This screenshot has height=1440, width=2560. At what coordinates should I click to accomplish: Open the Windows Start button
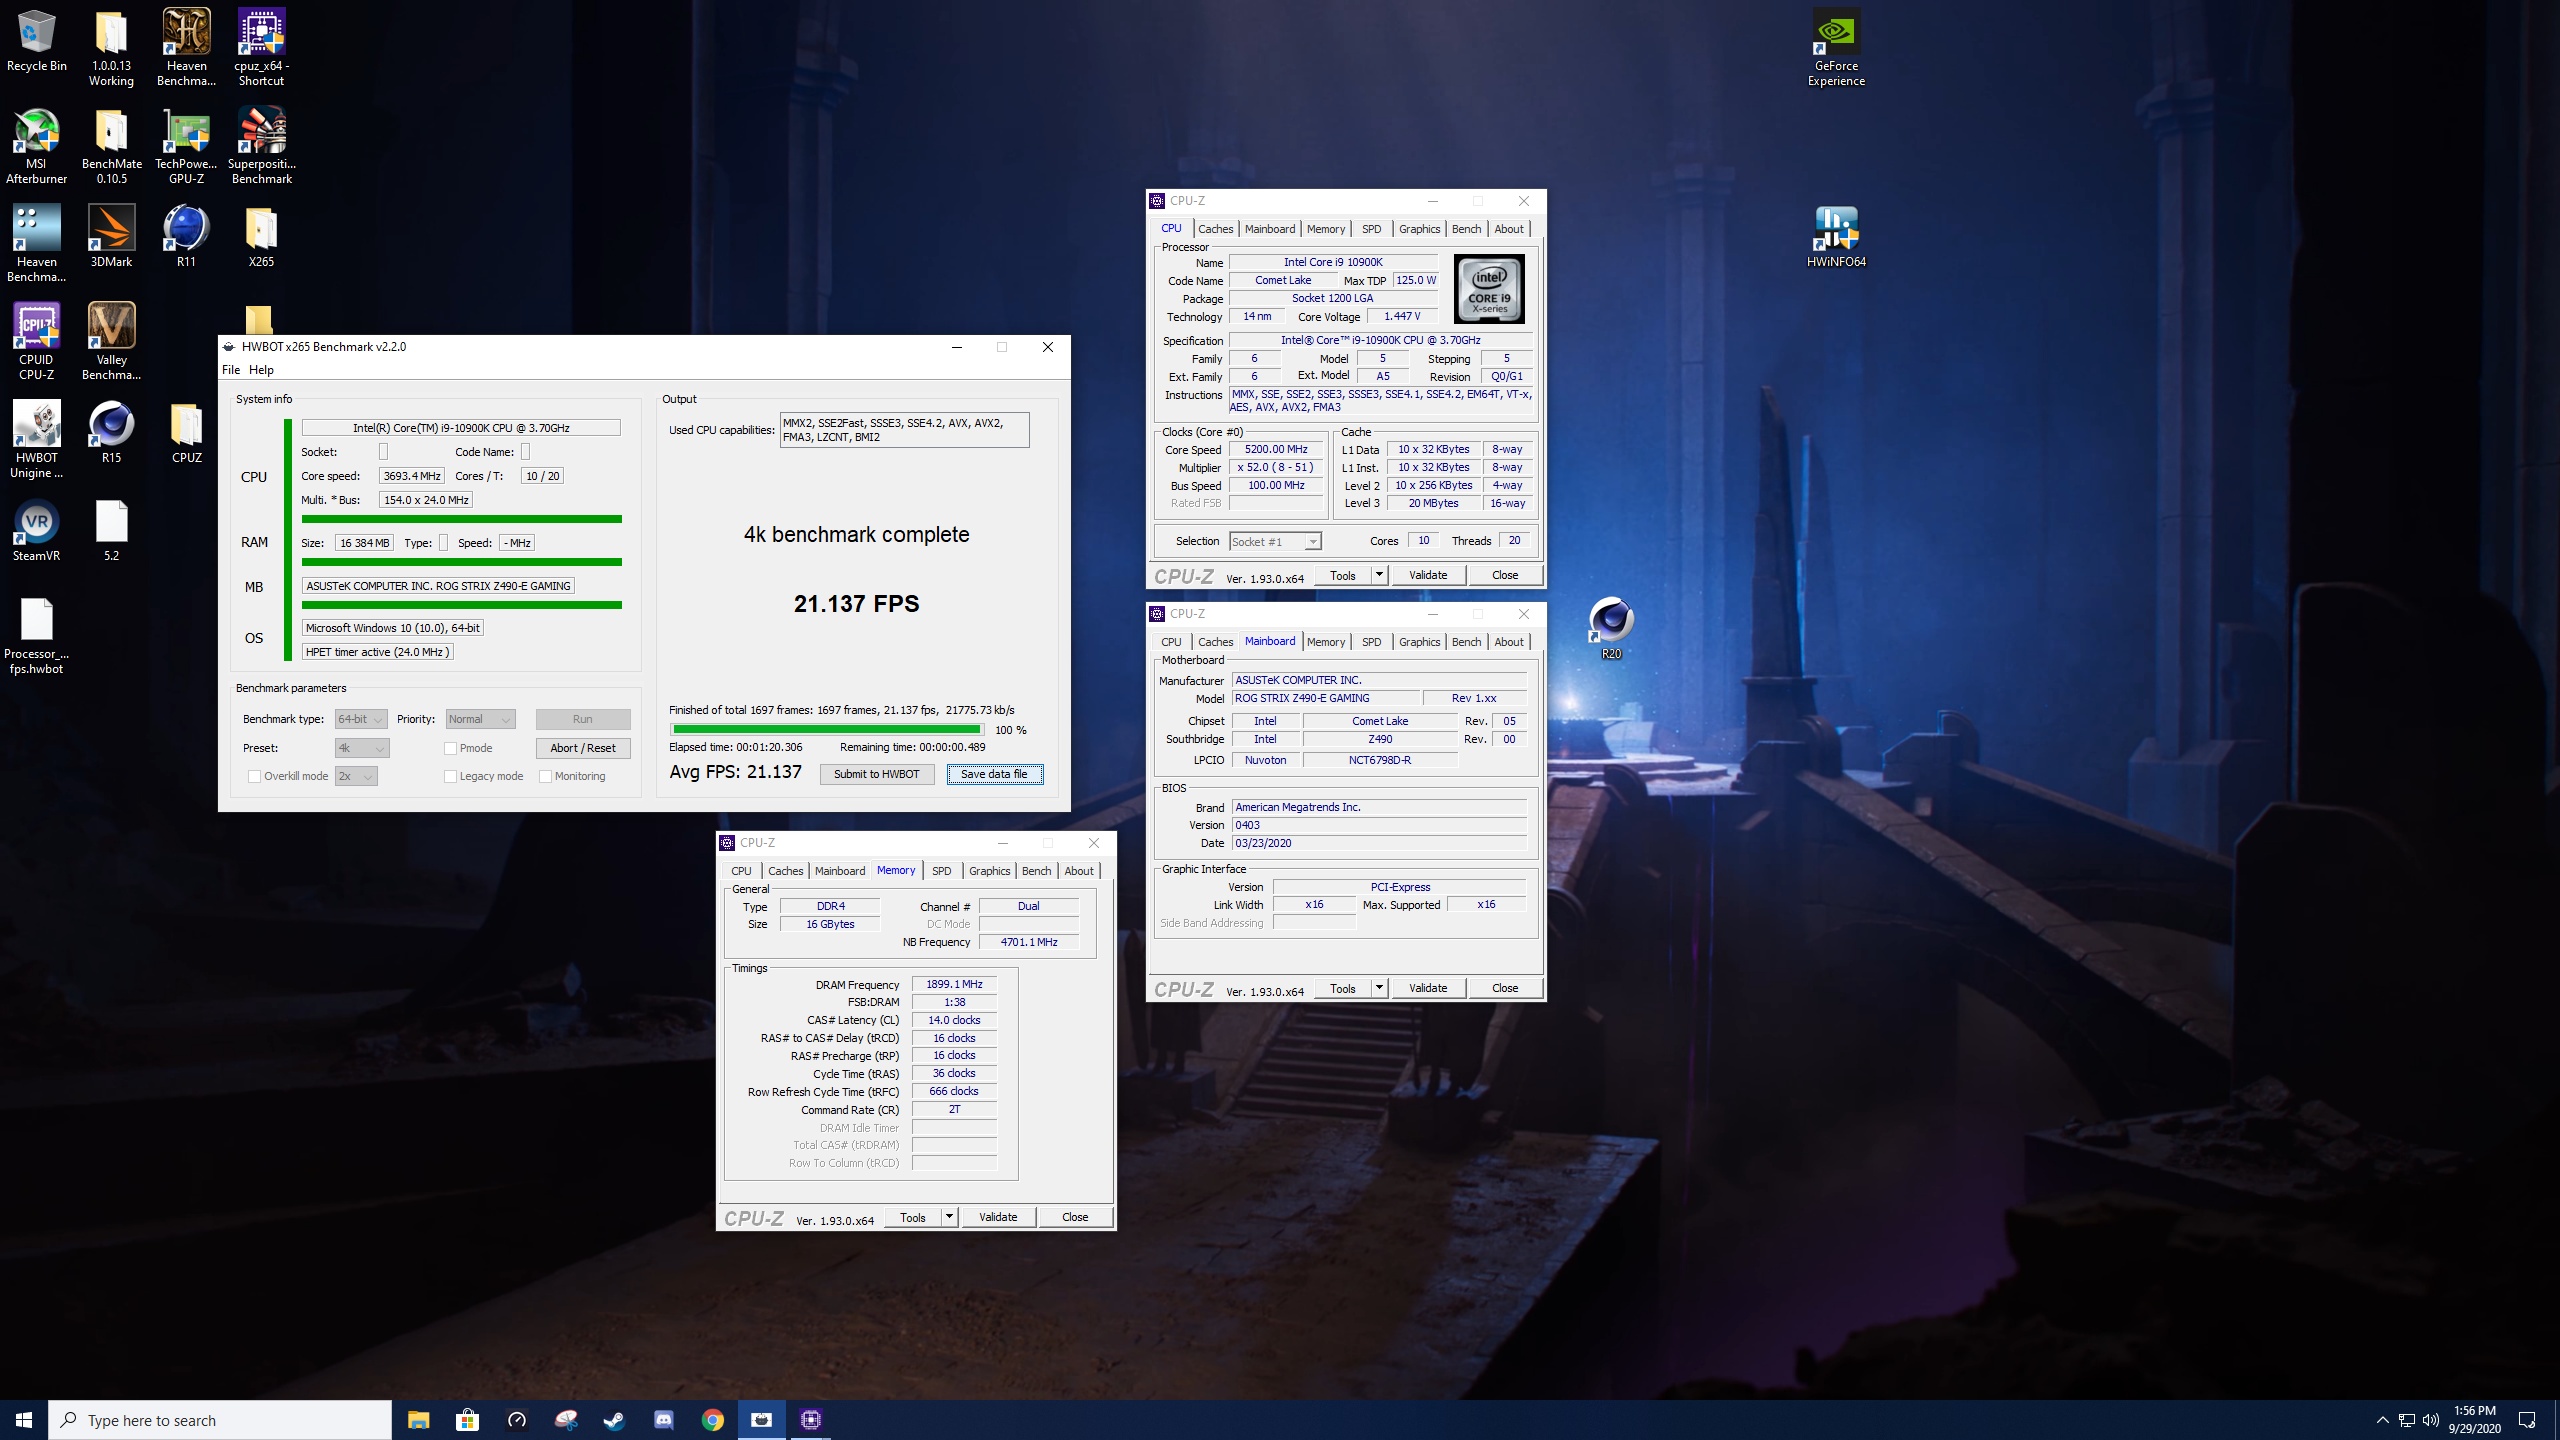tap(24, 1420)
